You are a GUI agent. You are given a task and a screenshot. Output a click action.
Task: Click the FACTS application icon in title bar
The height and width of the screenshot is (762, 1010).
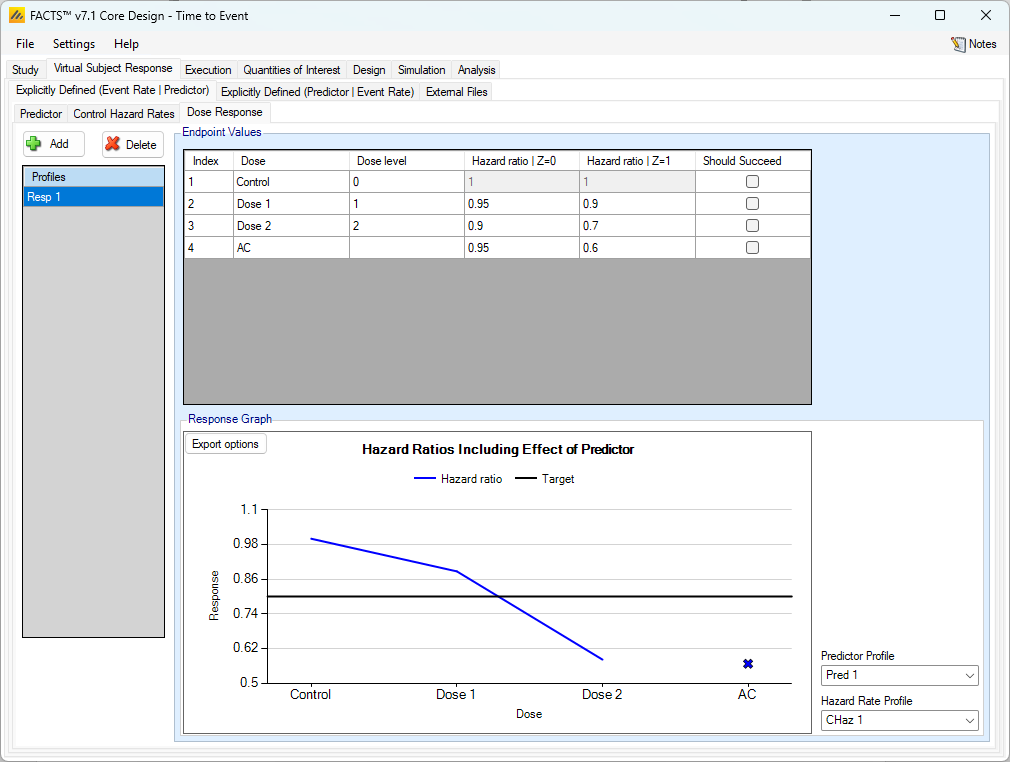click(16, 15)
